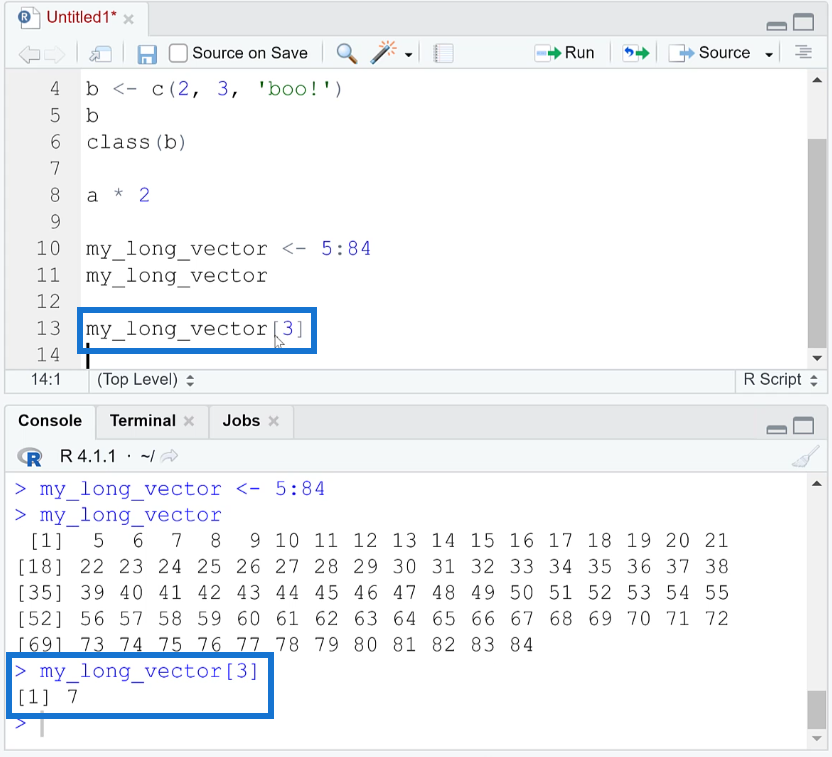Show script in new window
This screenshot has width=832, height=757.
coord(100,54)
